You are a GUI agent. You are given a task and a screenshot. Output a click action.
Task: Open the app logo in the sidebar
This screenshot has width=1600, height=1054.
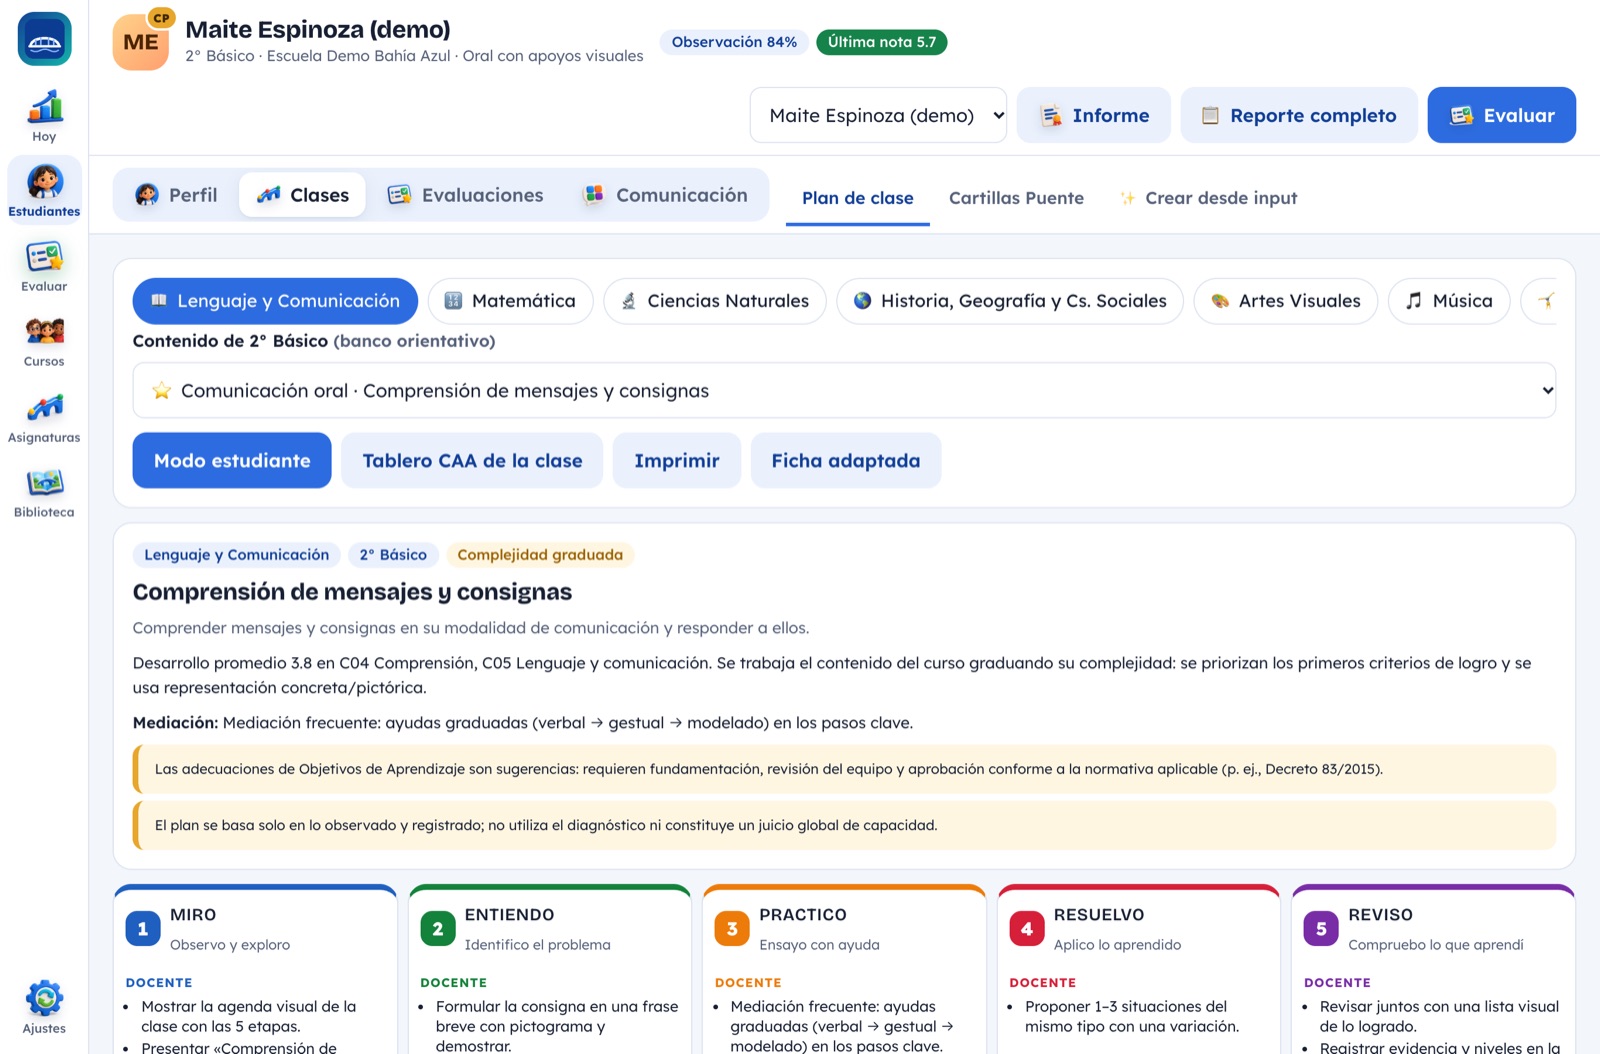pos(44,39)
